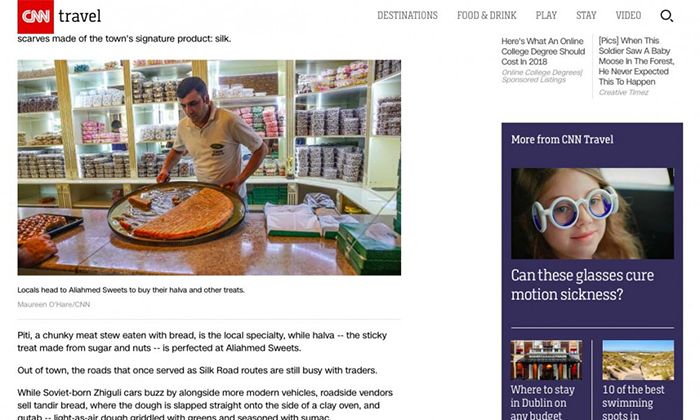Open 'Where to stay in Dublin' article

(542, 402)
